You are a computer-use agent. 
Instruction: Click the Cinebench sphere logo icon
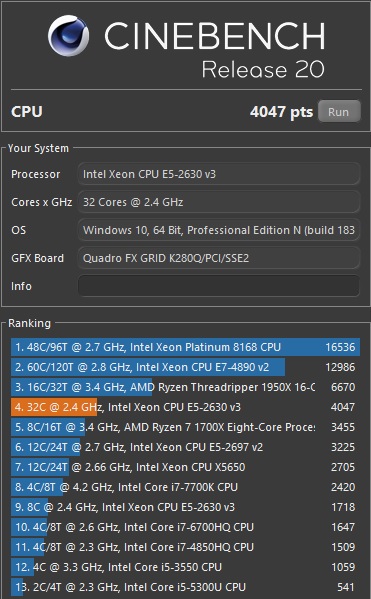tap(68, 36)
